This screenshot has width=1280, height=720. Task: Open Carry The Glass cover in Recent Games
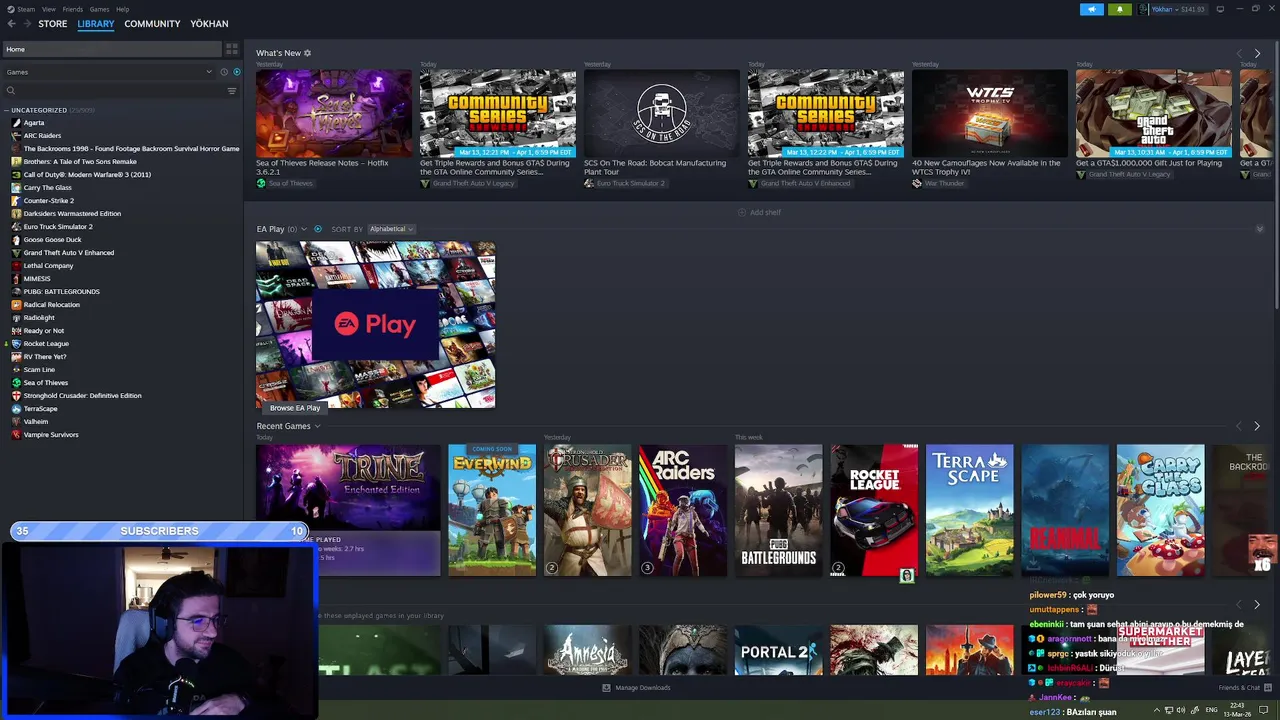click(1161, 510)
